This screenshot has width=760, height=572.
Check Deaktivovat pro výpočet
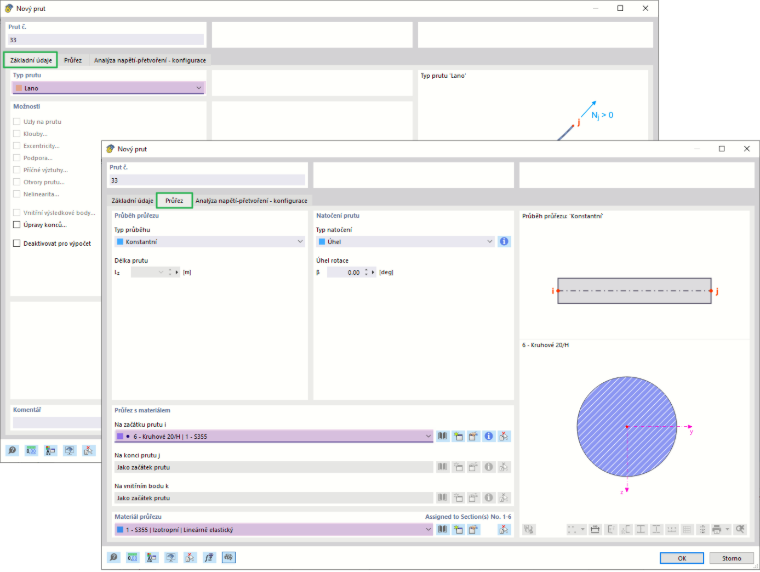pos(16,243)
